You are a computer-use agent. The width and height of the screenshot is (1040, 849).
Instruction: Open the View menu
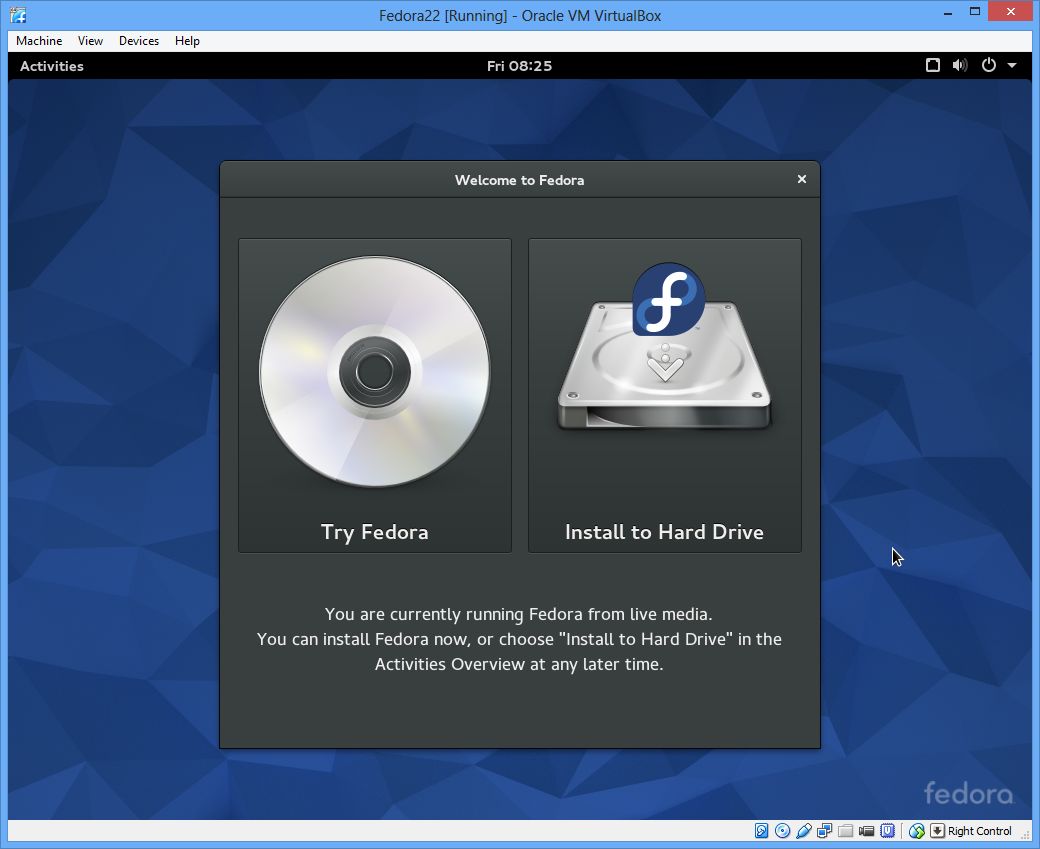90,41
